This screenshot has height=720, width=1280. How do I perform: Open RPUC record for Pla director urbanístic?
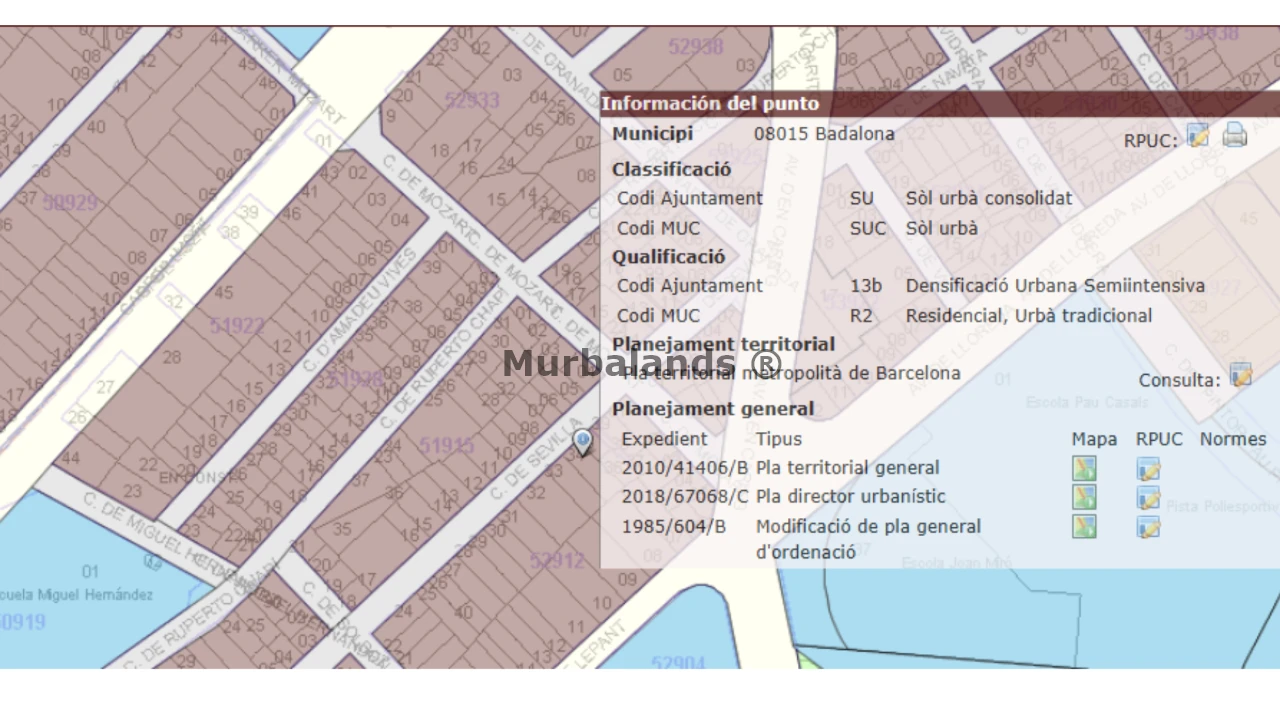click(x=1148, y=497)
